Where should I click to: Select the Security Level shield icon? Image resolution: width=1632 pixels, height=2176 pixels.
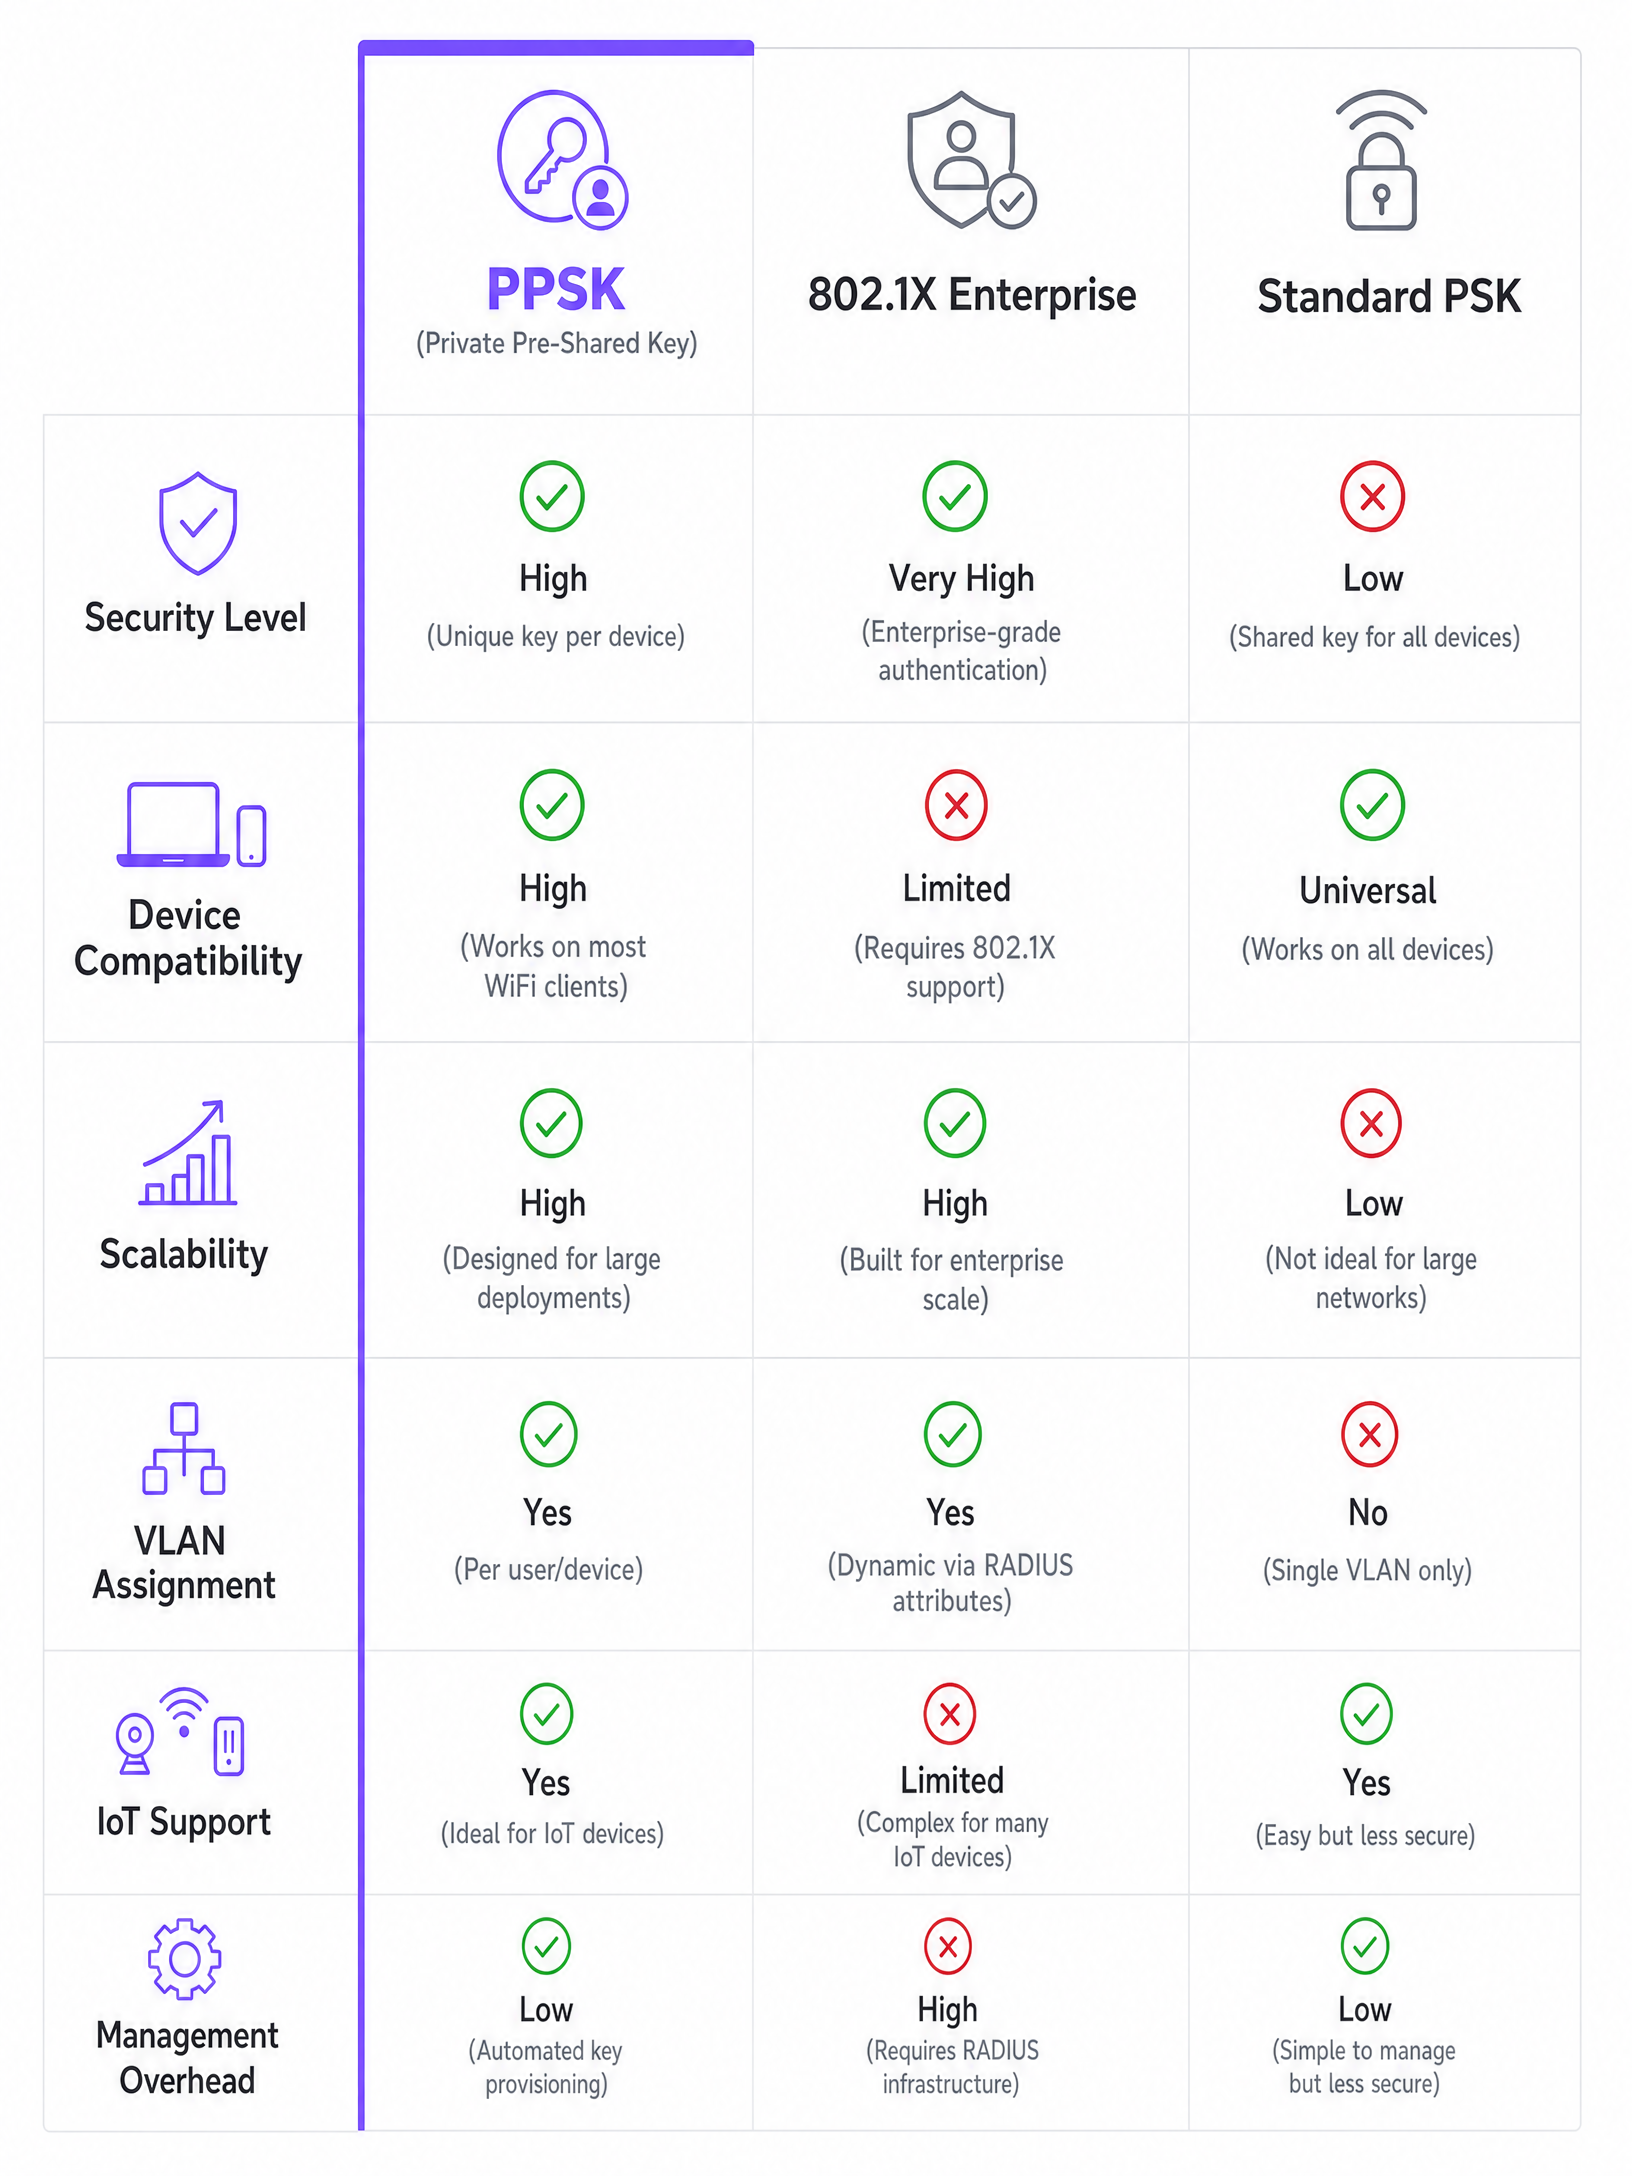[x=198, y=523]
